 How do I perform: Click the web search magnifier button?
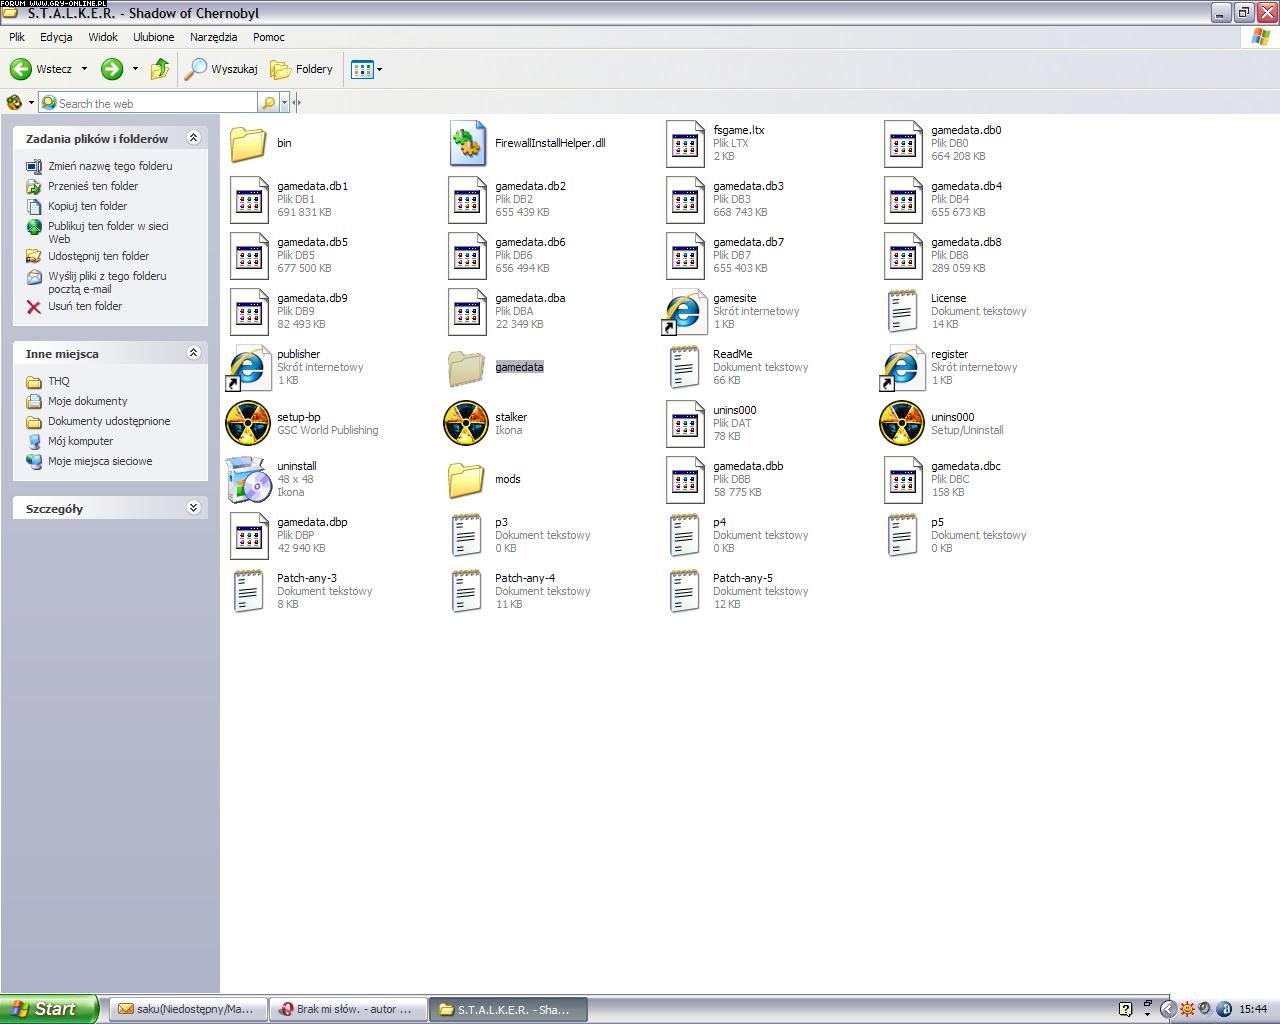[268, 103]
